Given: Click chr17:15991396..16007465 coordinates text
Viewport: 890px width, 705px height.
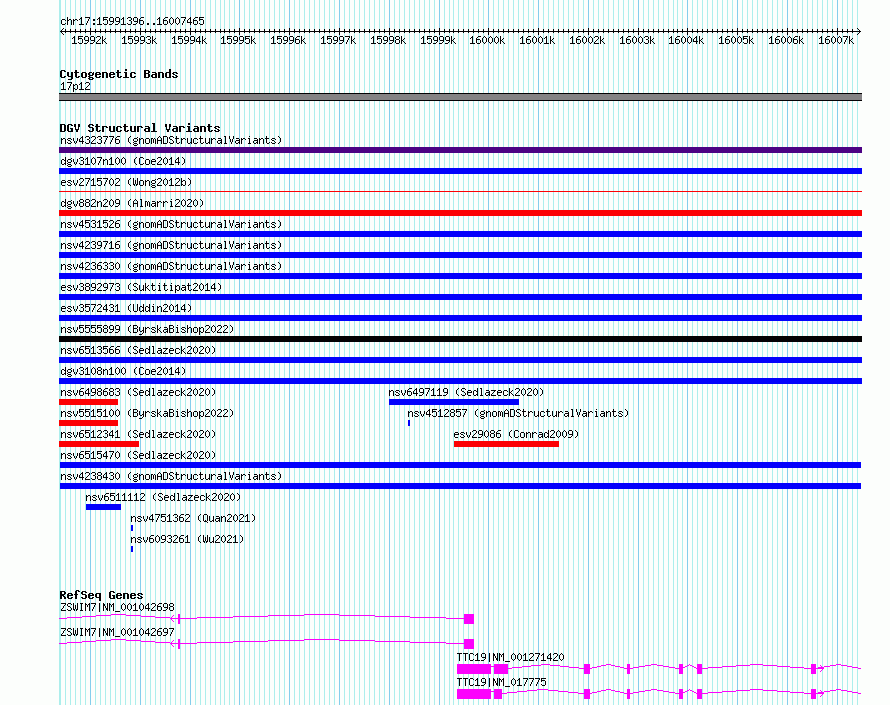Looking at the screenshot, I should coord(132,22).
